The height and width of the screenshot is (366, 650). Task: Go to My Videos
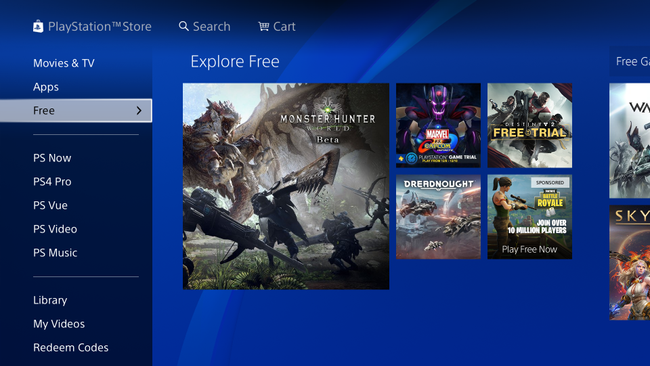pos(59,324)
